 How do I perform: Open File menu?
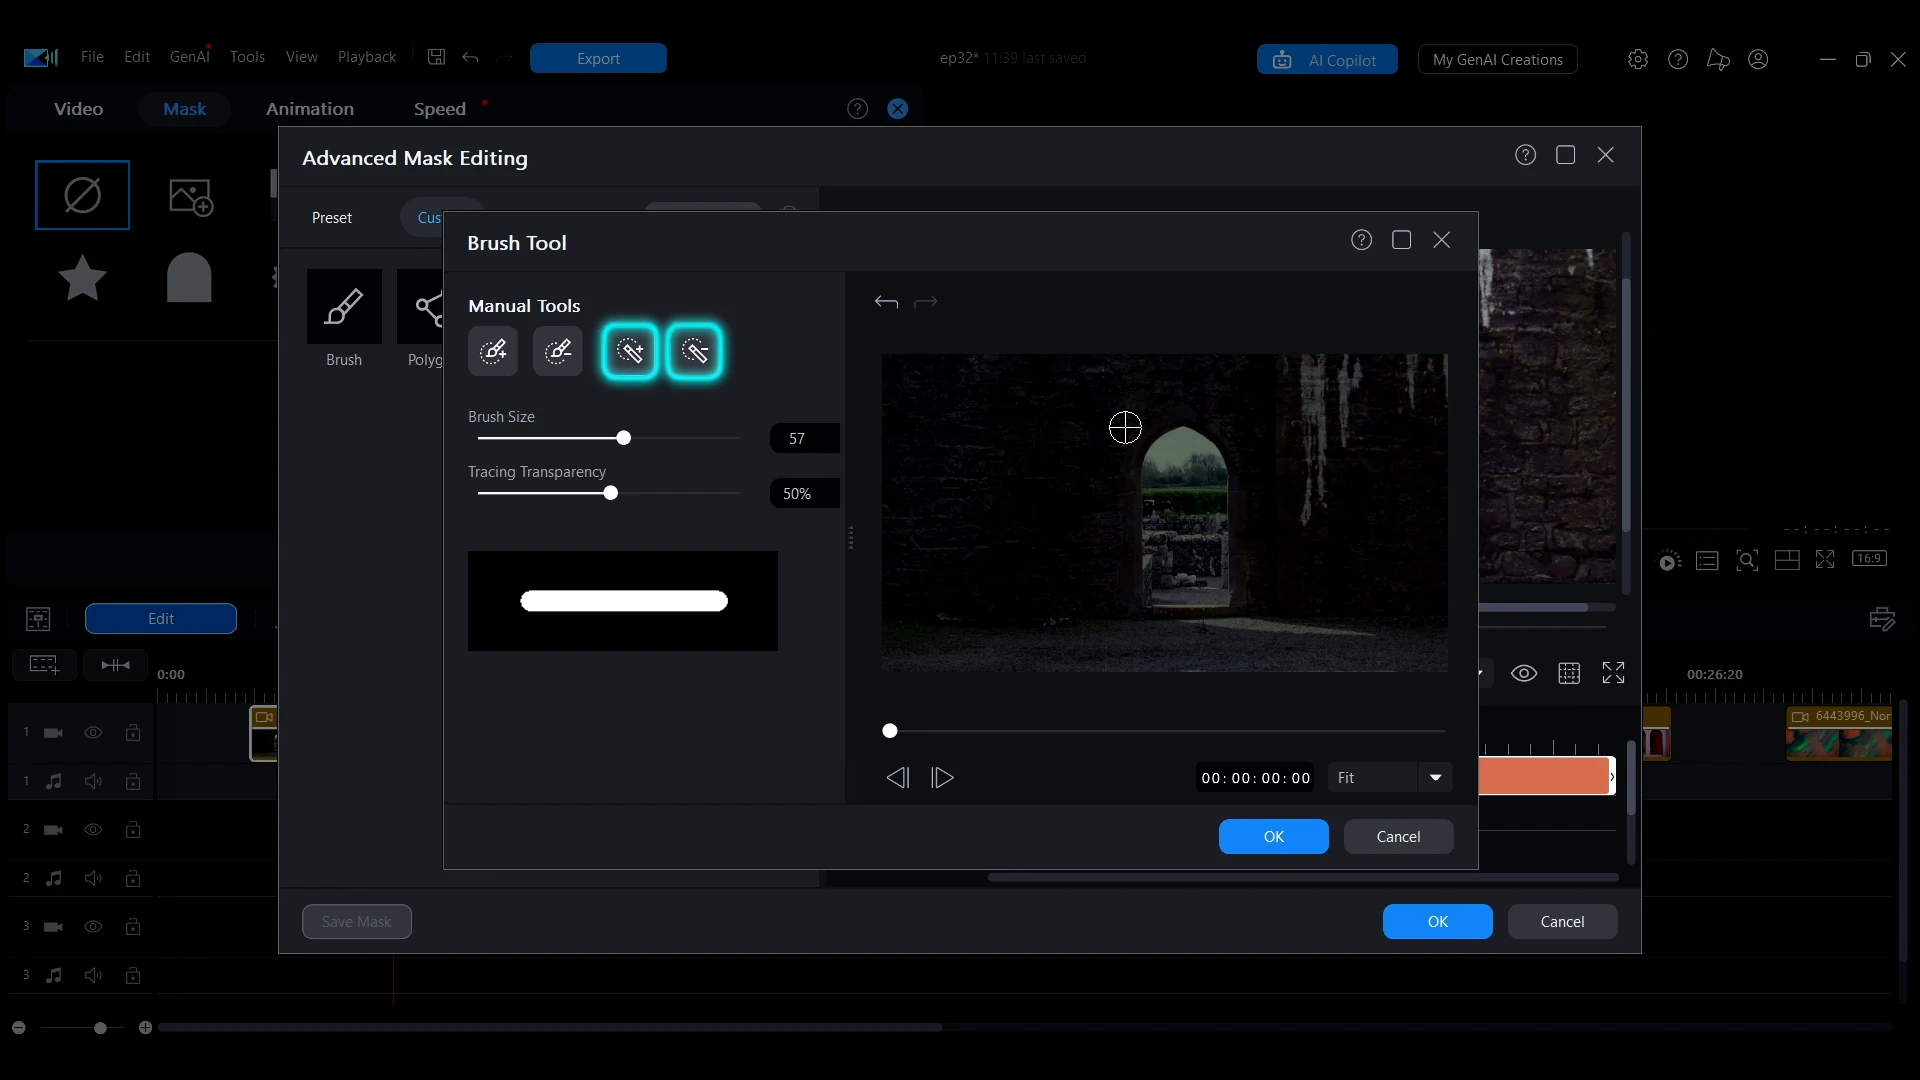(x=92, y=57)
